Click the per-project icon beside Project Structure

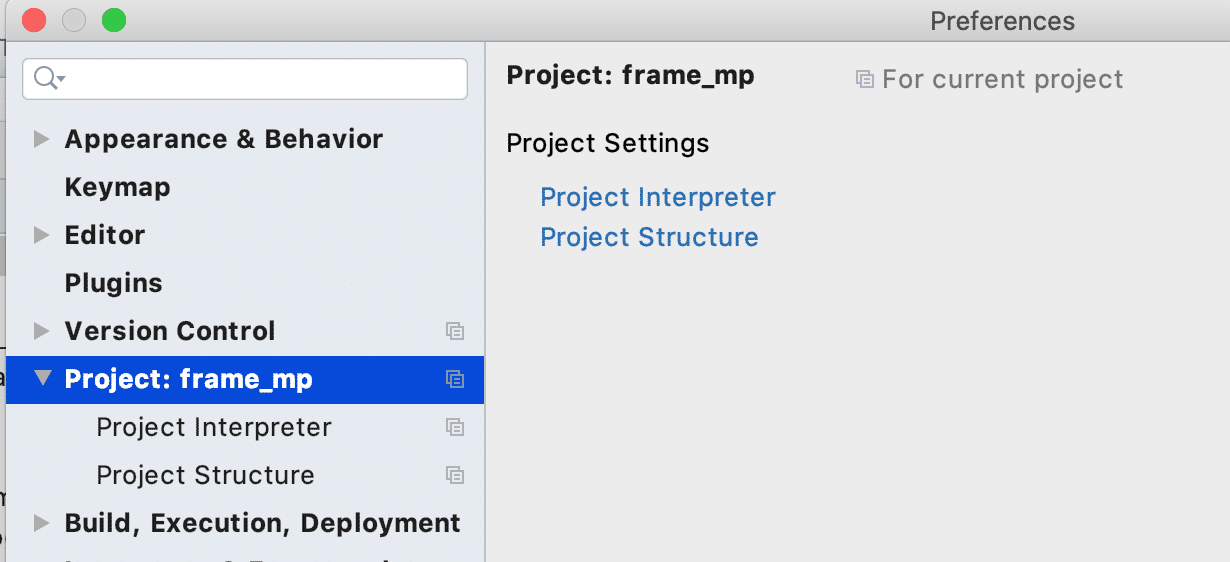tap(455, 475)
